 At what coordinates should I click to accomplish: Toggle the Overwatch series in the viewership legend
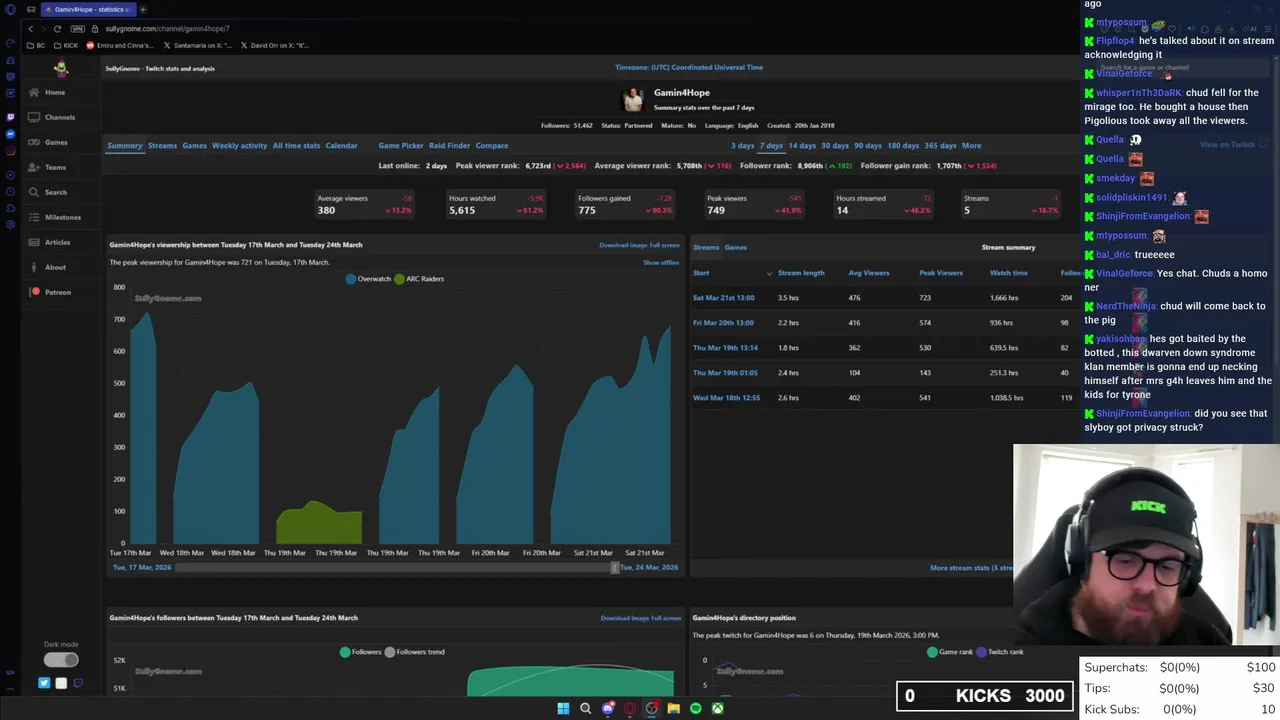tap(368, 279)
